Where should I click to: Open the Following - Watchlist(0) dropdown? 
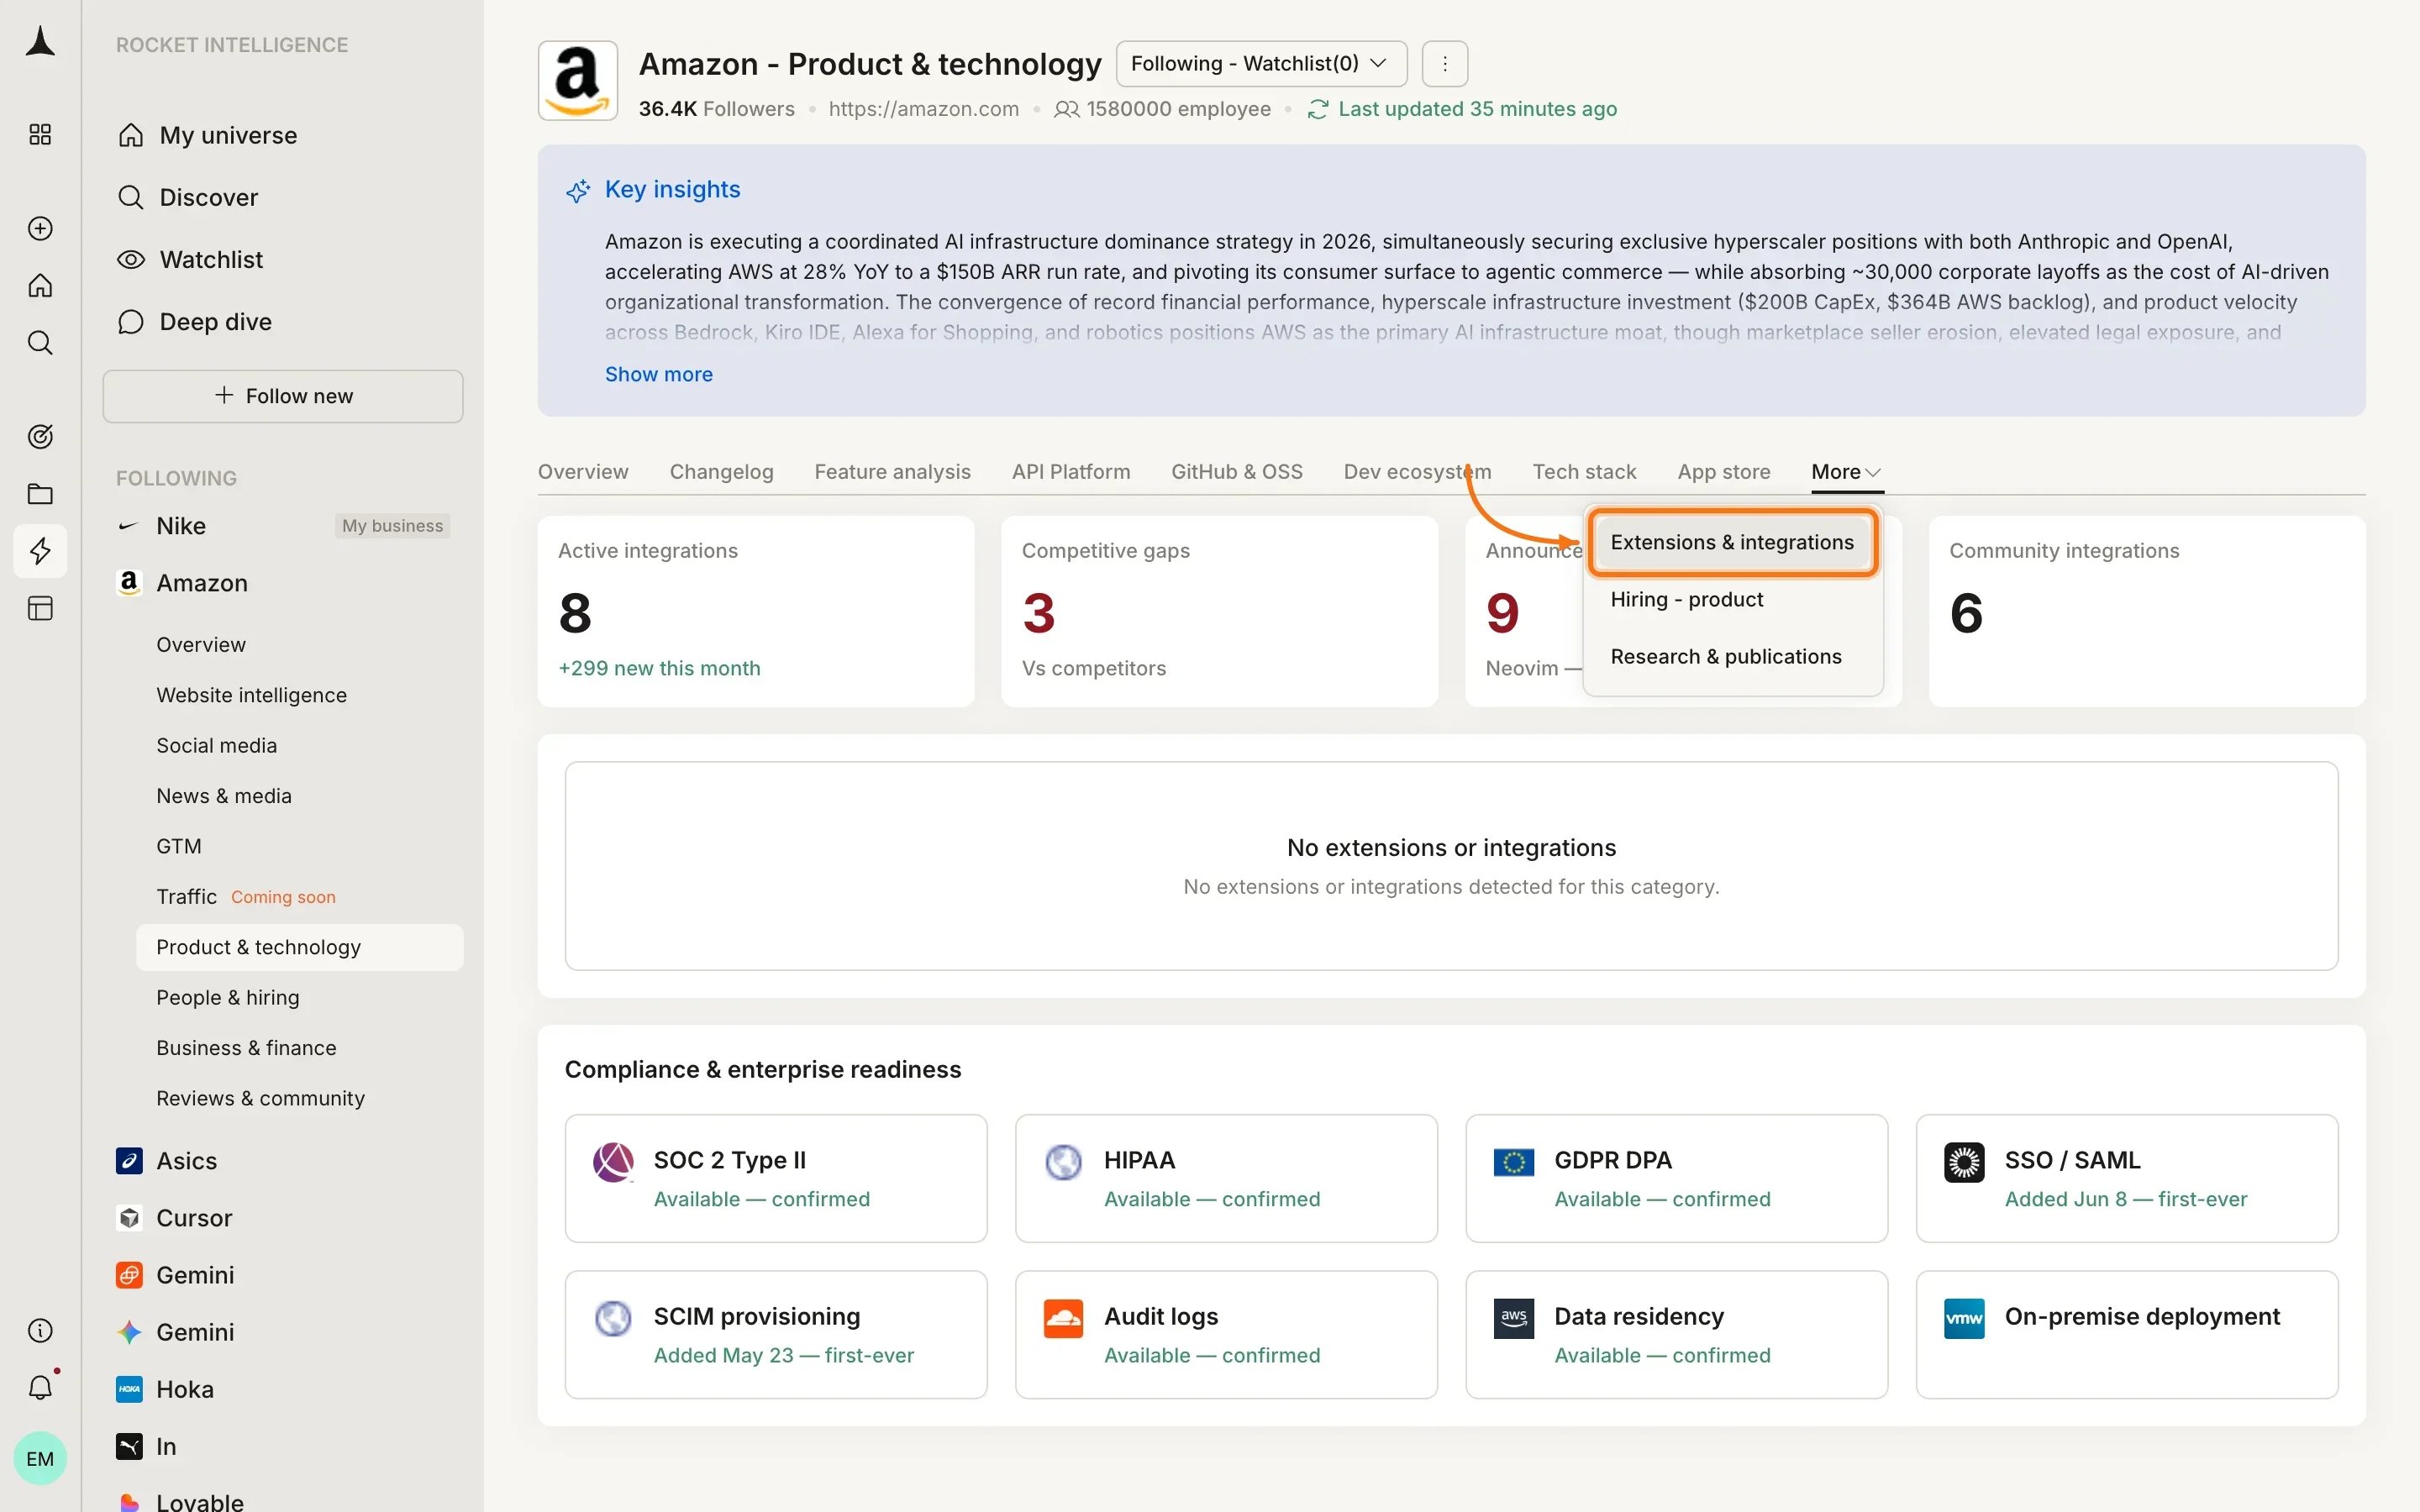(x=1261, y=64)
